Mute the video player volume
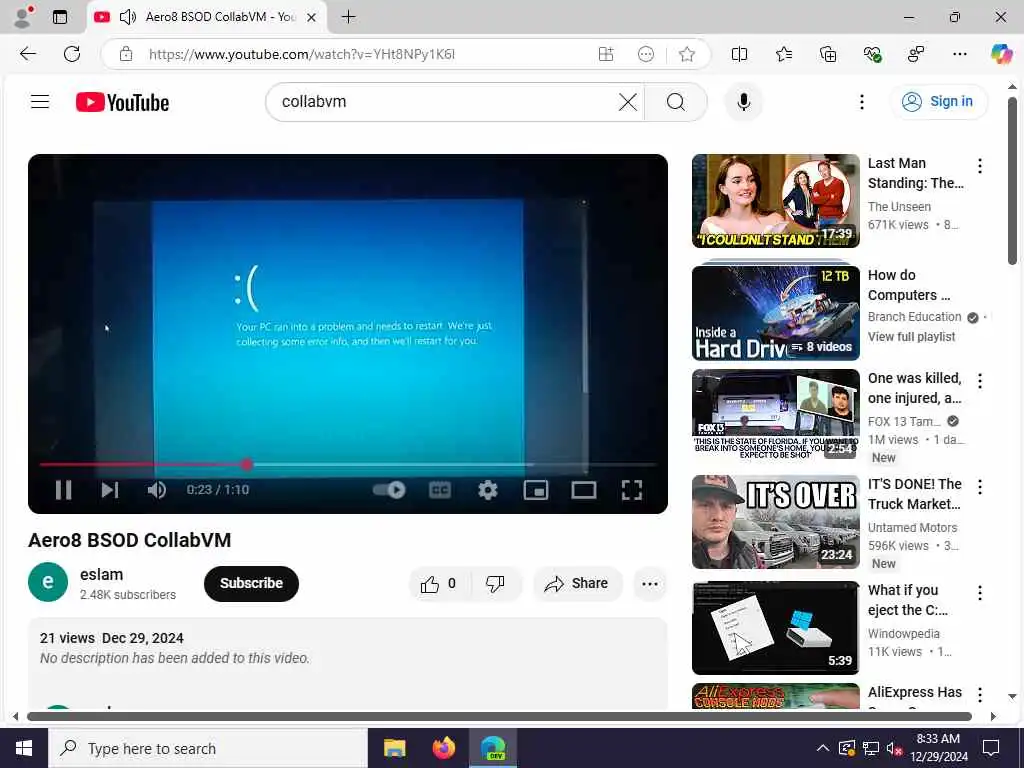1024x768 pixels. point(157,490)
